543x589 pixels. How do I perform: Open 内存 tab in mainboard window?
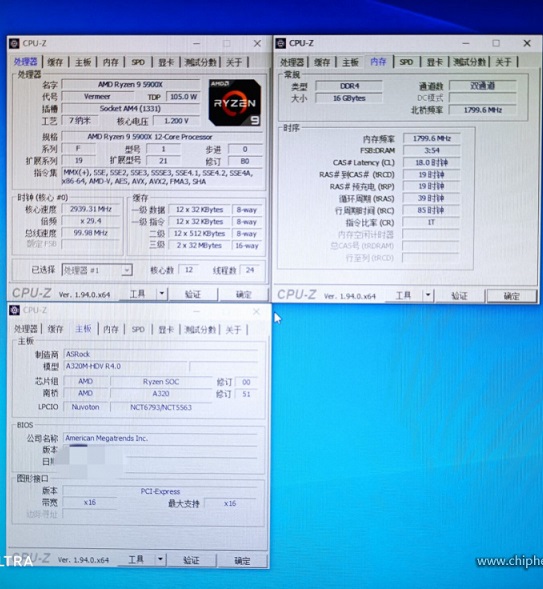pos(110,329)
